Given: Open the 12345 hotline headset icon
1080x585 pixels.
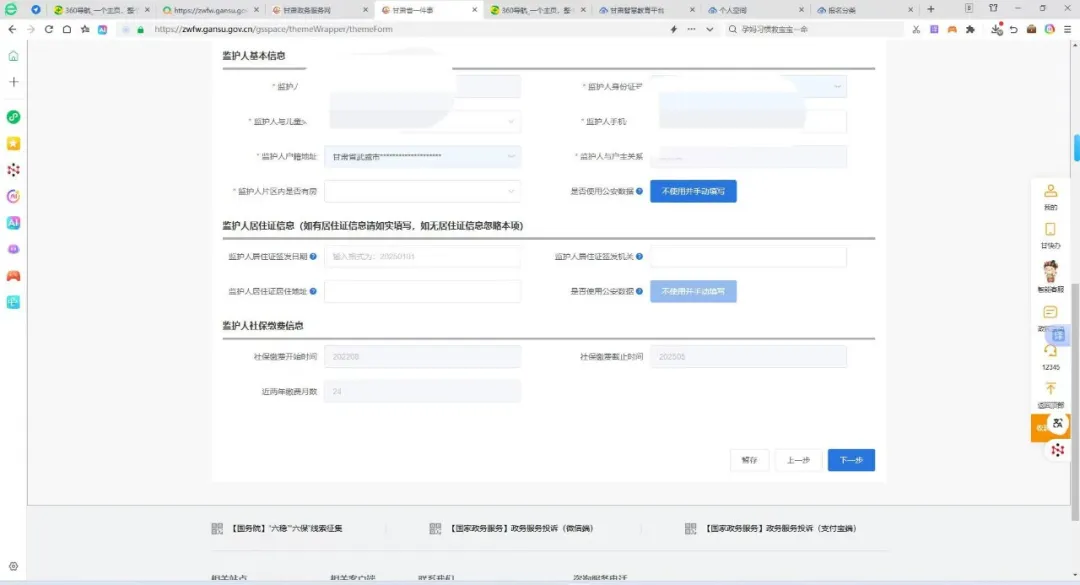Looking at the screenshot, I should coord(1050,351).
